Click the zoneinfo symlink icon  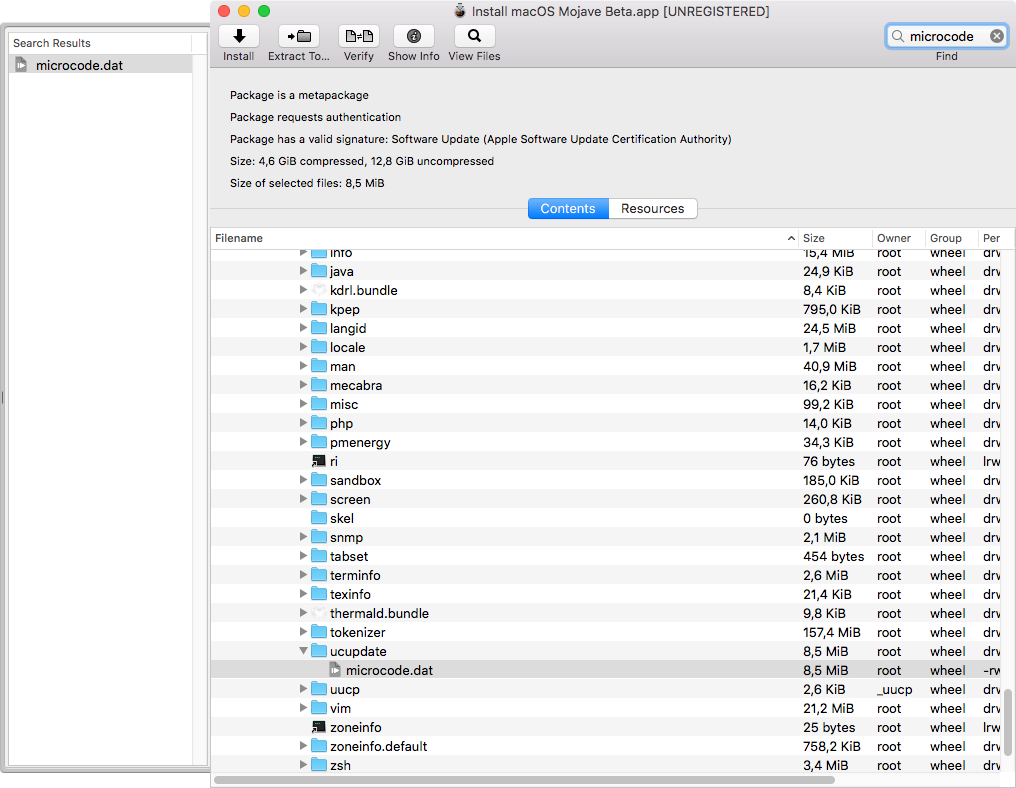tap(319, 727)
